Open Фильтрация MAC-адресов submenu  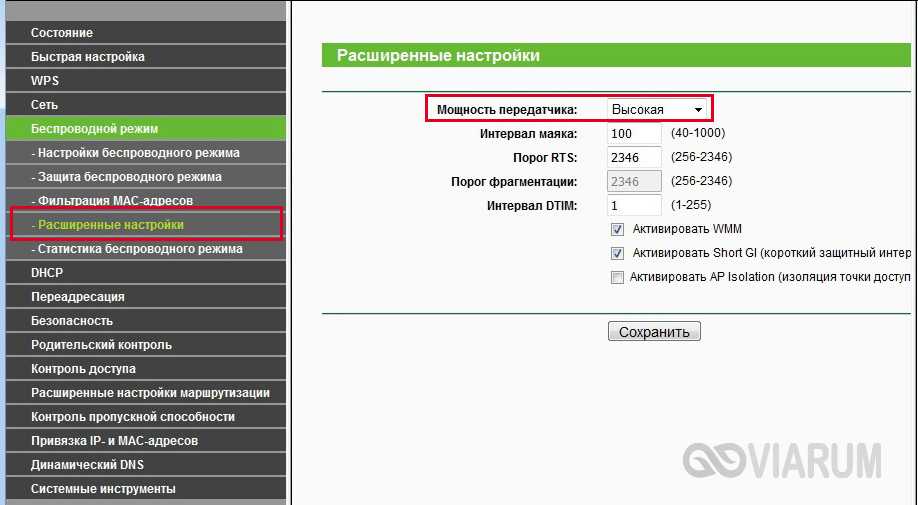(146, 201)
